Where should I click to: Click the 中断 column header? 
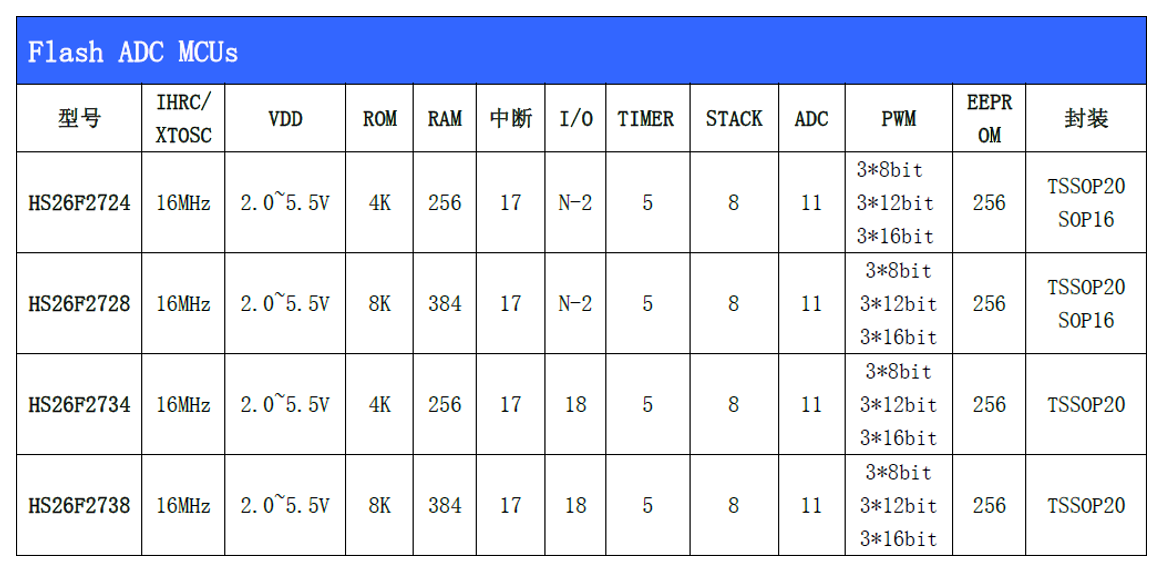pos(511,119)
